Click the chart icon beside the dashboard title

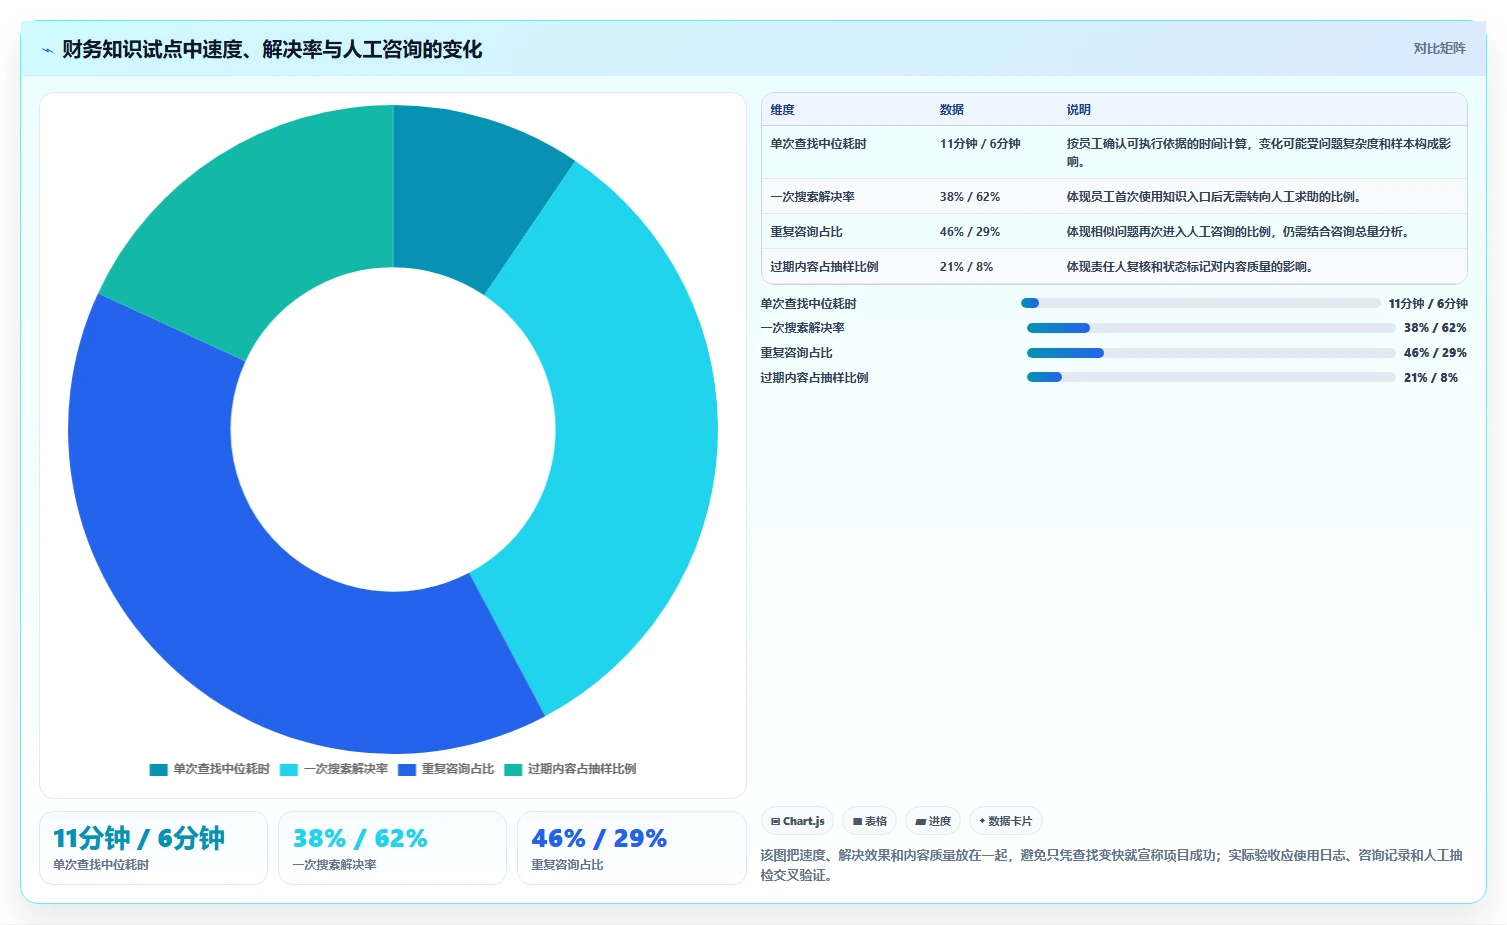coord(47,50)
